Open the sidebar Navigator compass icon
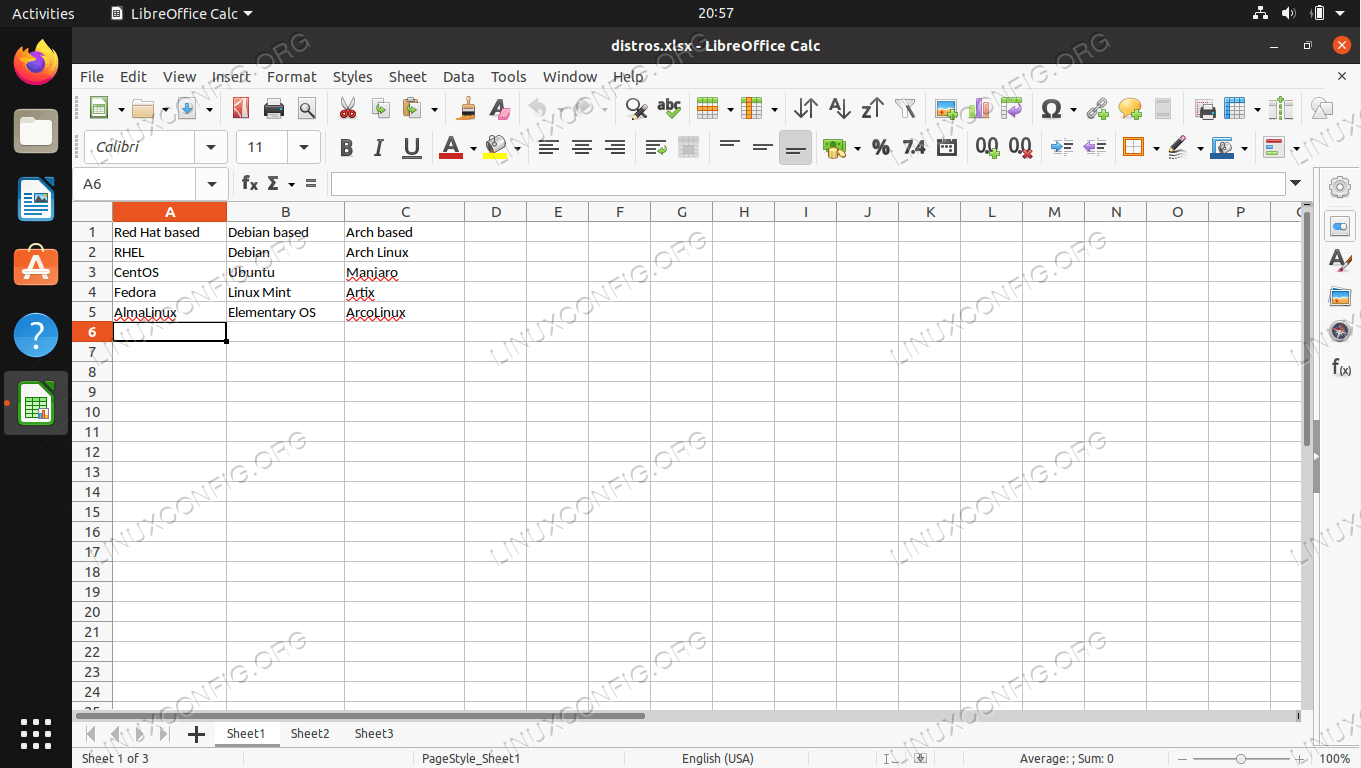Screen dimensions: 1361x768 click(x=1340, y=331)
